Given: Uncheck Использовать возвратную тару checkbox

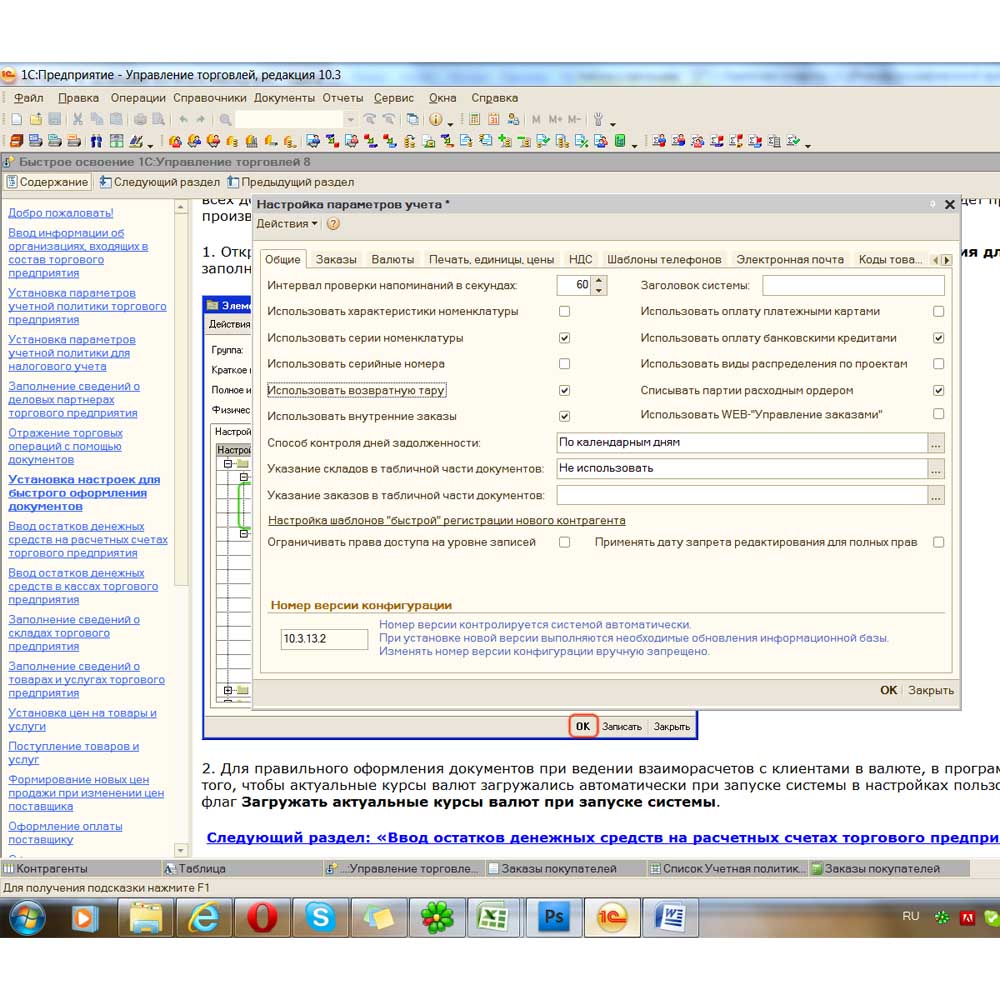Looking at the screenshot, I should (x=564, y=390).
